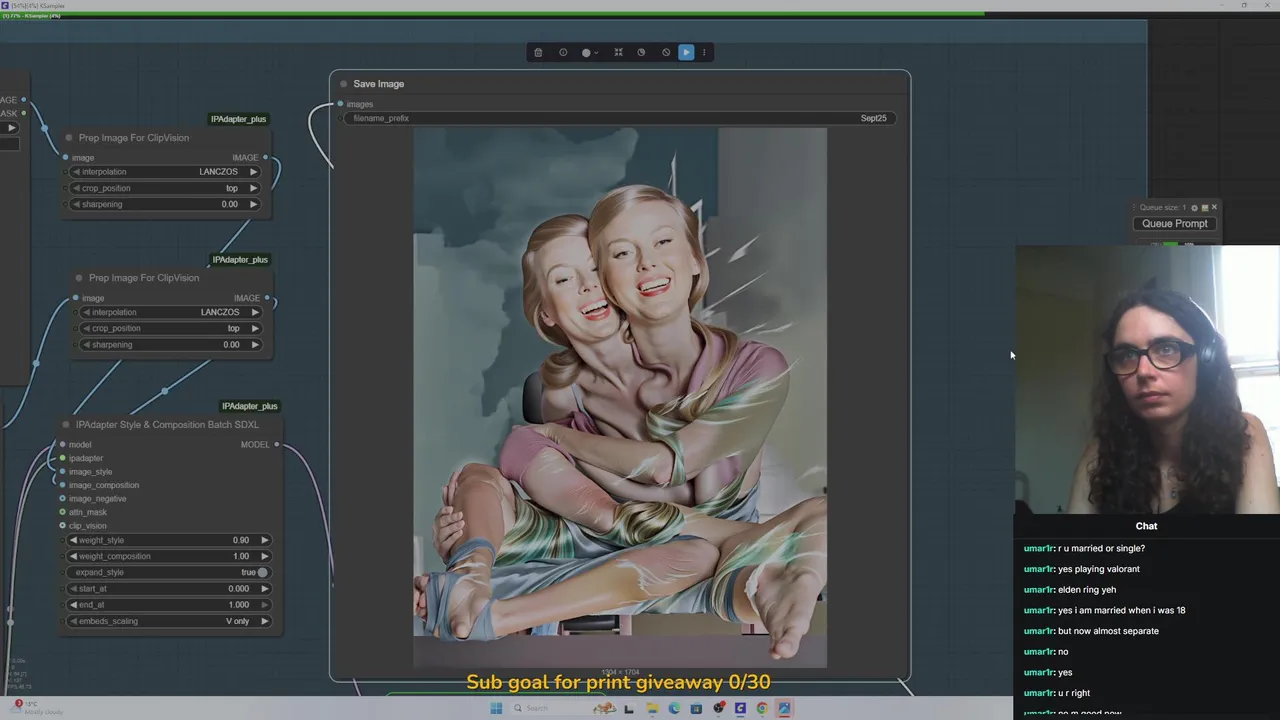
Task: Increase start_at 0.000 with right arrow
Action: [x=264, y=589]
